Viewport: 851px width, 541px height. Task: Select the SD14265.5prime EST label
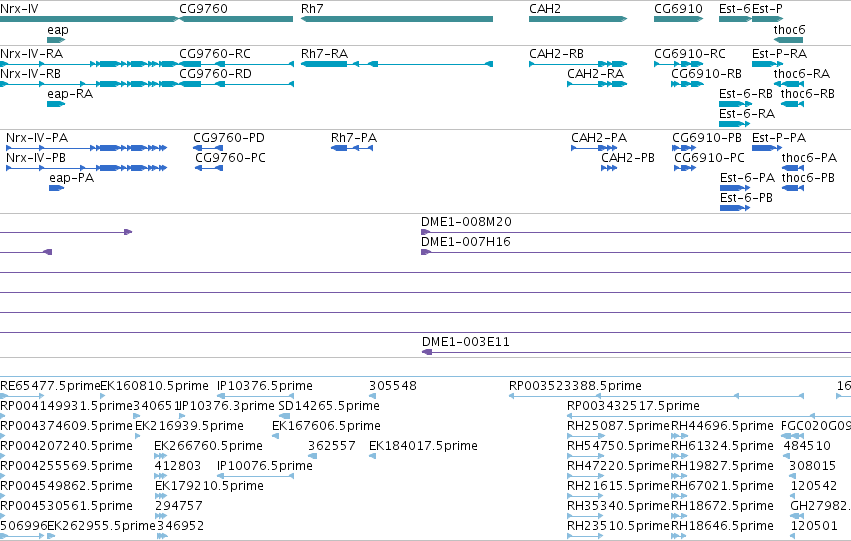pyautogui.click(x=329, y=406)
